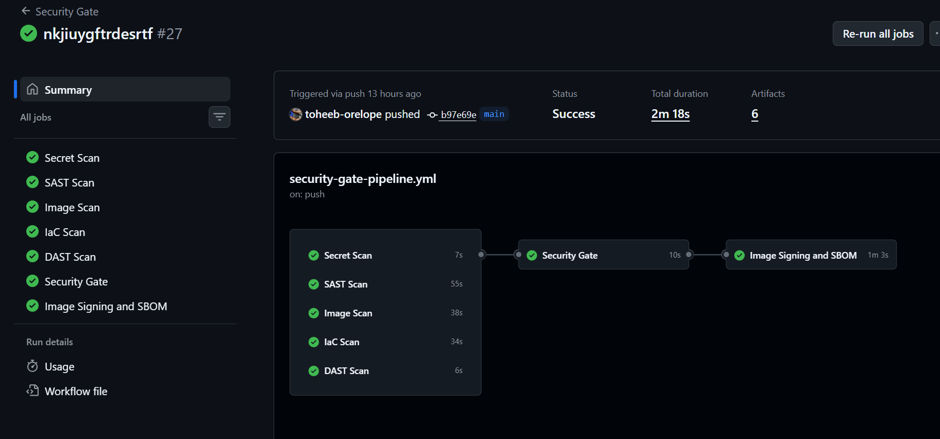Click the 1m 3s duration on Image Signing node
This screenshot has width=940, height=439.
coord(878,255)
